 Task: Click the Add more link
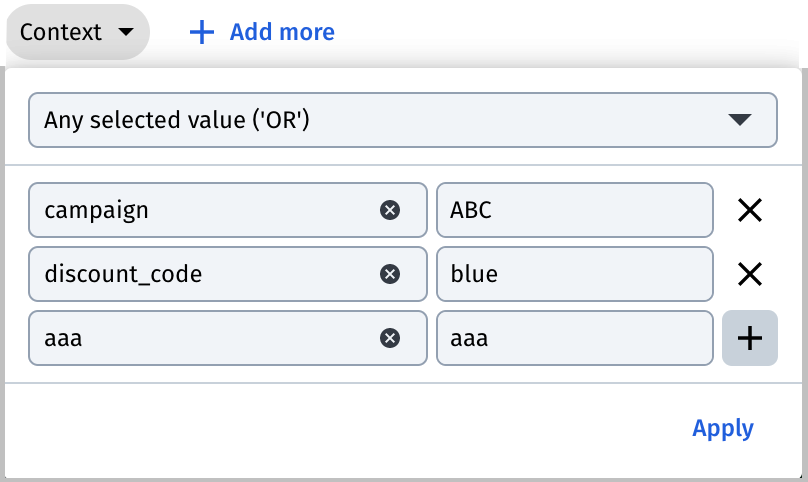282,32
